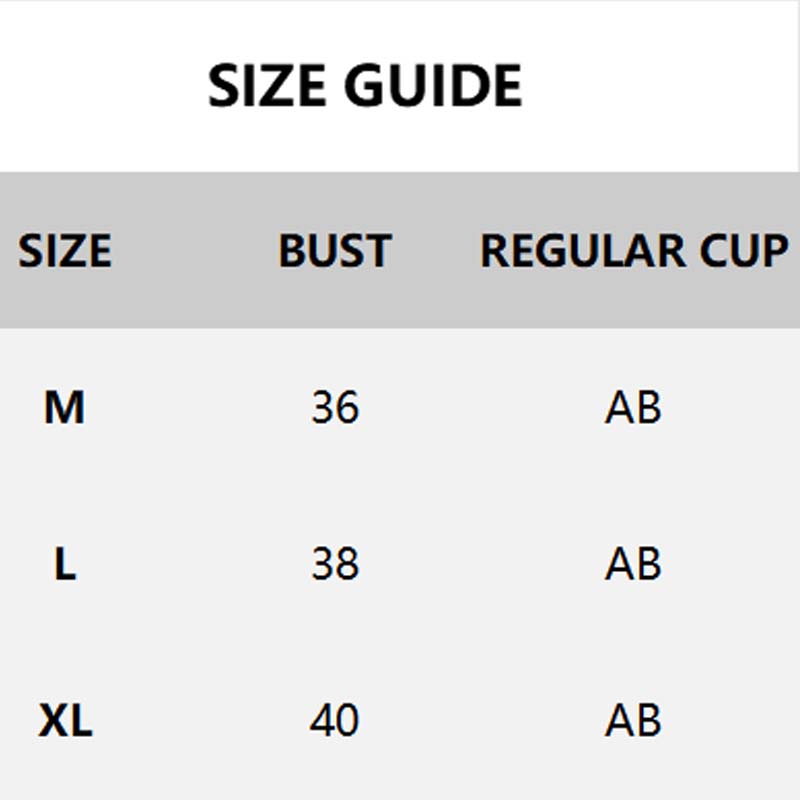Image resolution: width=800 pixels, height=800 pixels.
Task: Select the M size label
Action: pyautogui.click(x=65, y=407)
